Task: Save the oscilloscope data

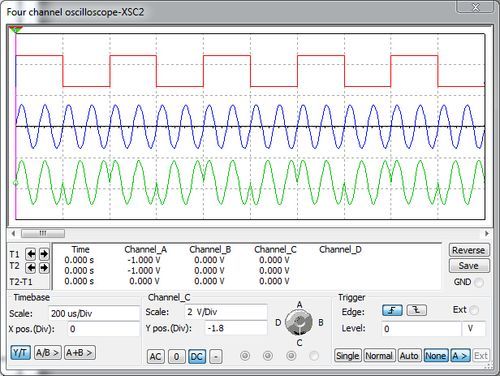Action: coord(468,266)
